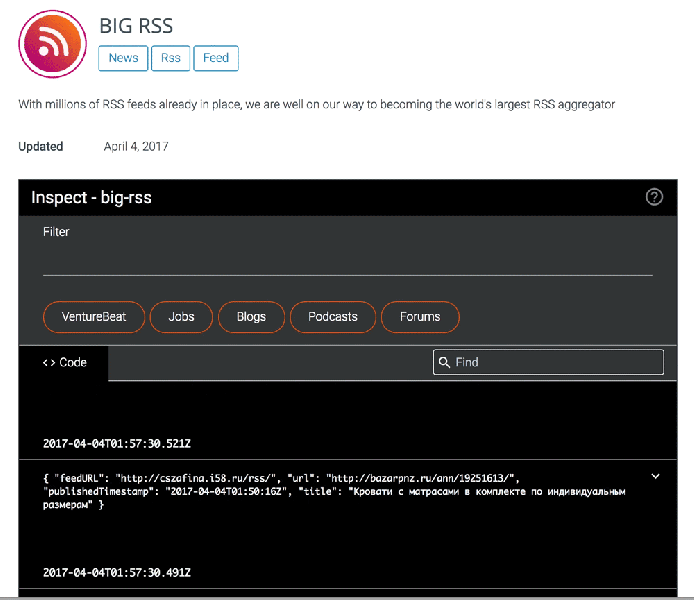The height and width of the screenshot is (600, 694).
Task: Click the BIG RSS title heading
Action: (136, 26)
